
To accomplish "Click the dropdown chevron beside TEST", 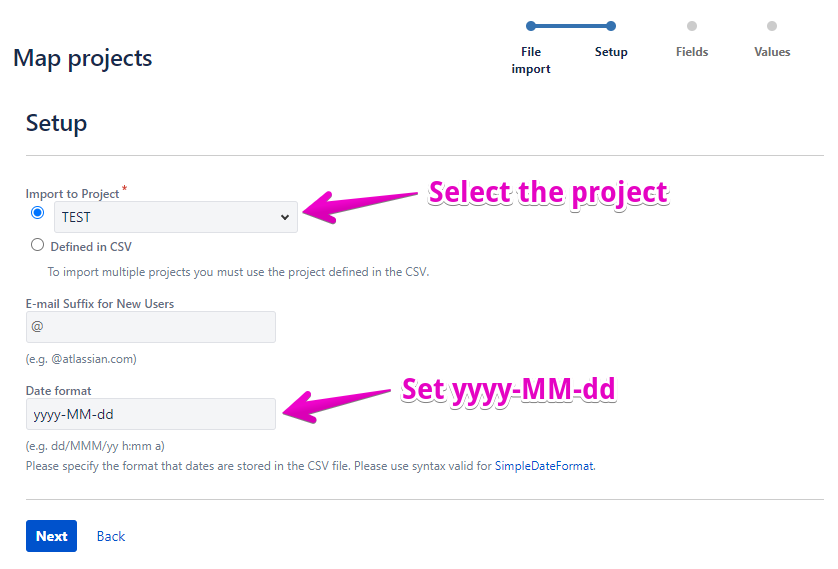I will 285,217.
